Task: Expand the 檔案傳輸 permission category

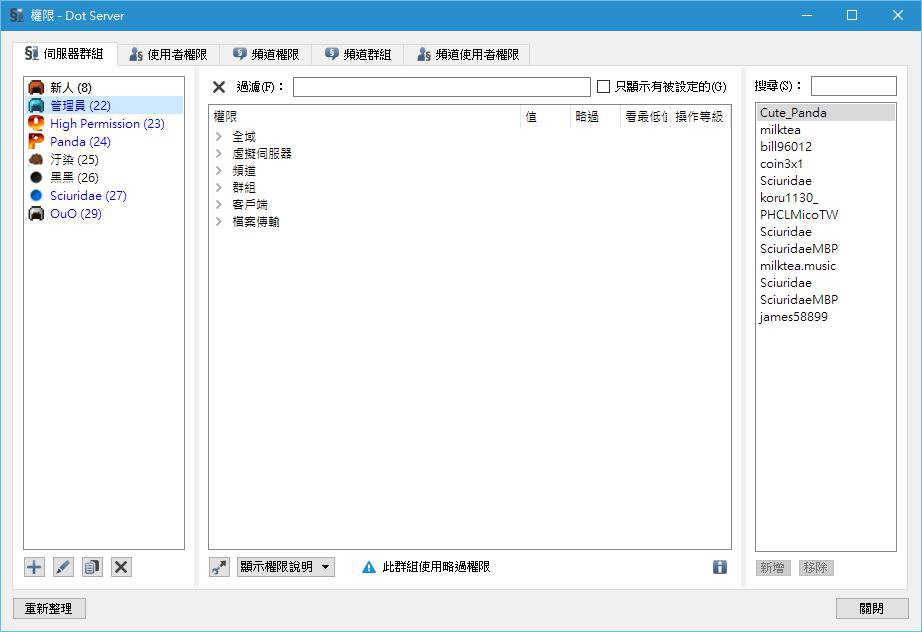Action: point(219,222)
